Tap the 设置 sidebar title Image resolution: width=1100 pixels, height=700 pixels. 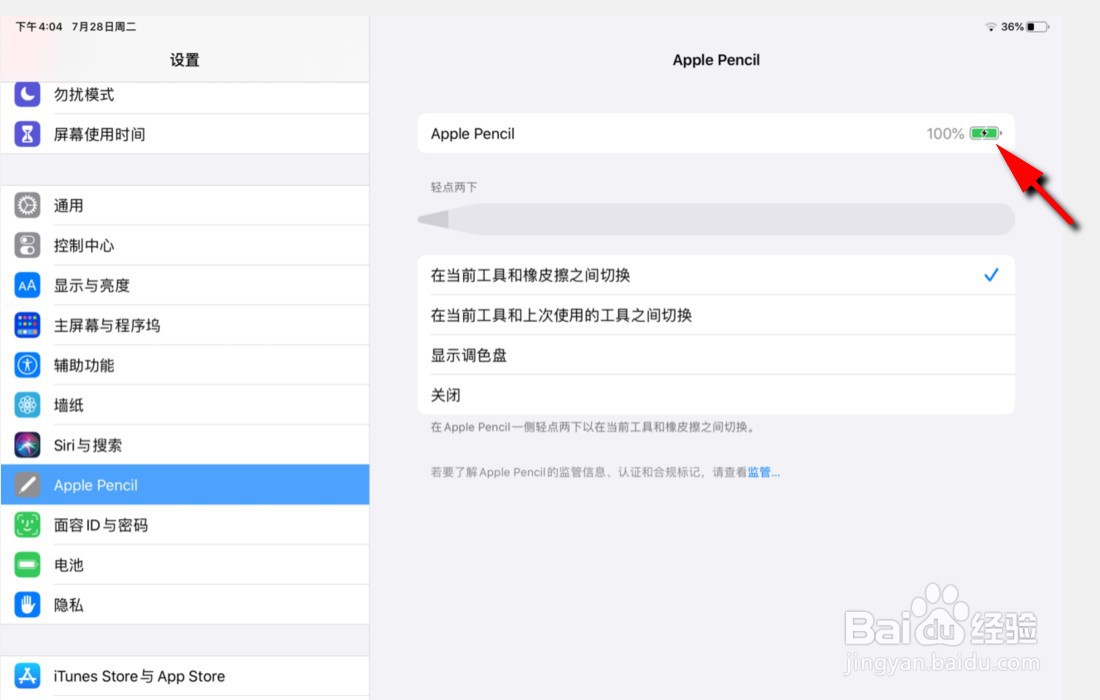tap(185, 60)
